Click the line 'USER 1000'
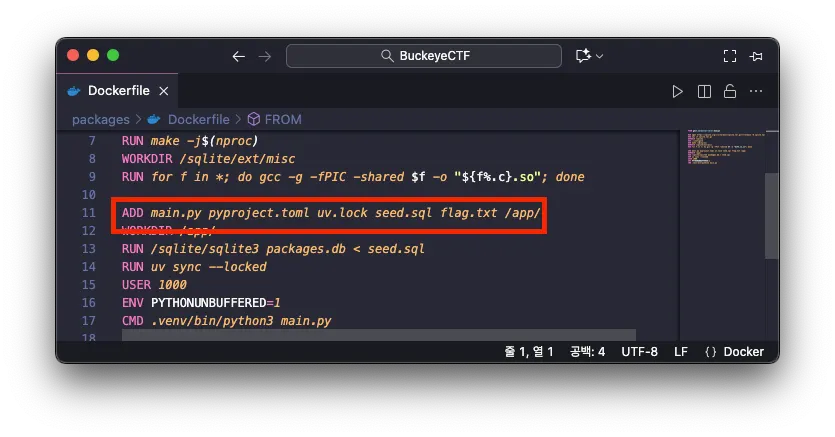This screenshot has height=437, width=835. pos(154,285)
